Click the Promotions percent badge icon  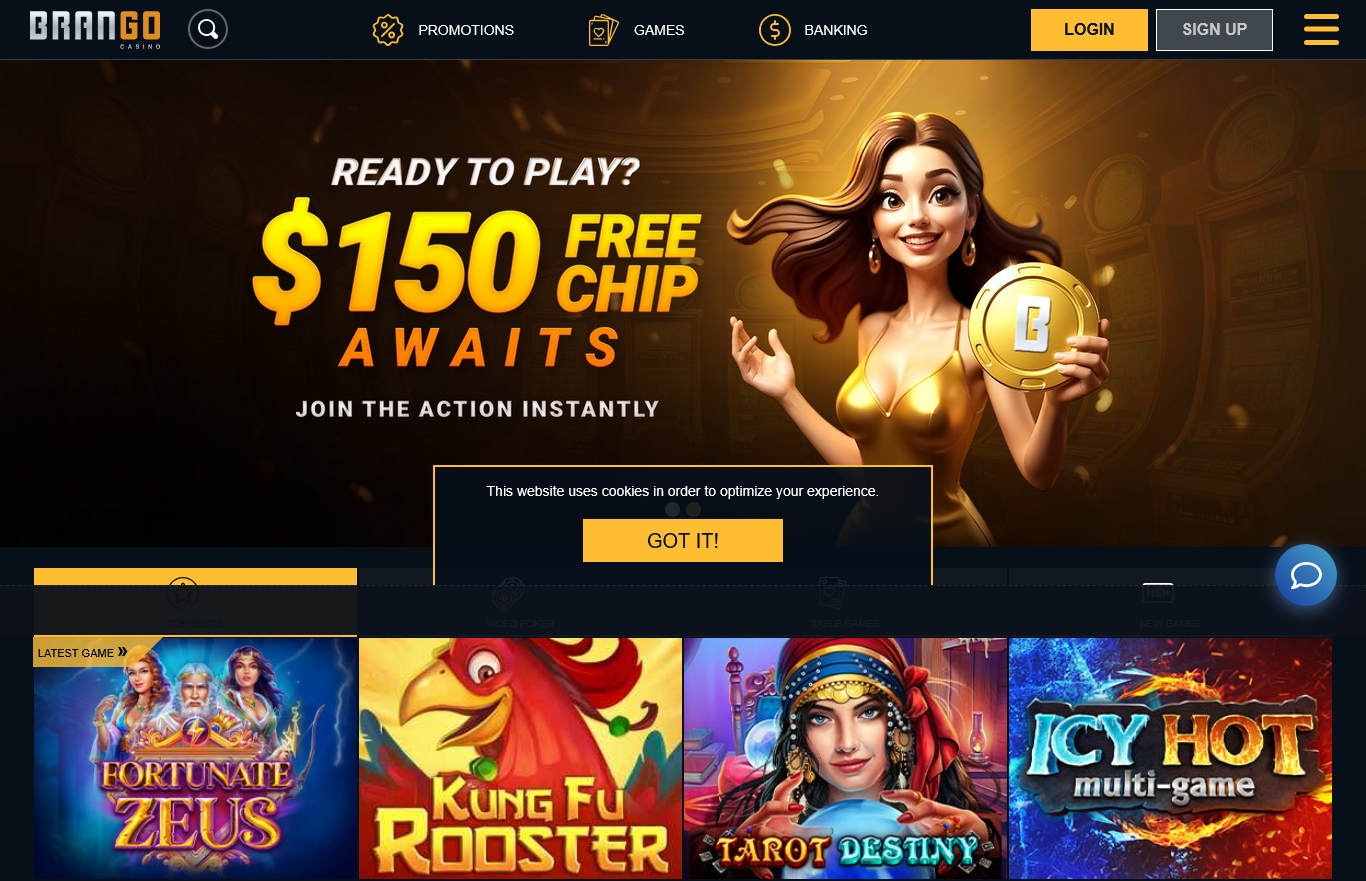[387, 30]
